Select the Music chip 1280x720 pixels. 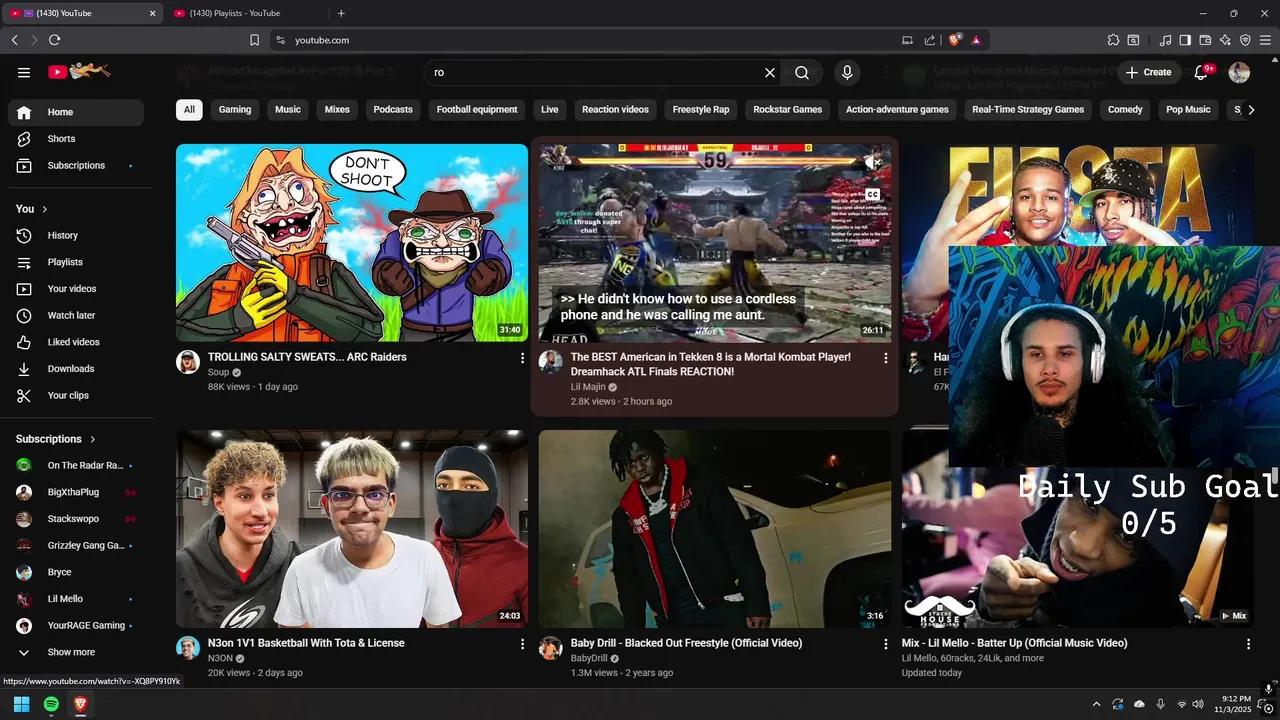click(x=288, y=110)
